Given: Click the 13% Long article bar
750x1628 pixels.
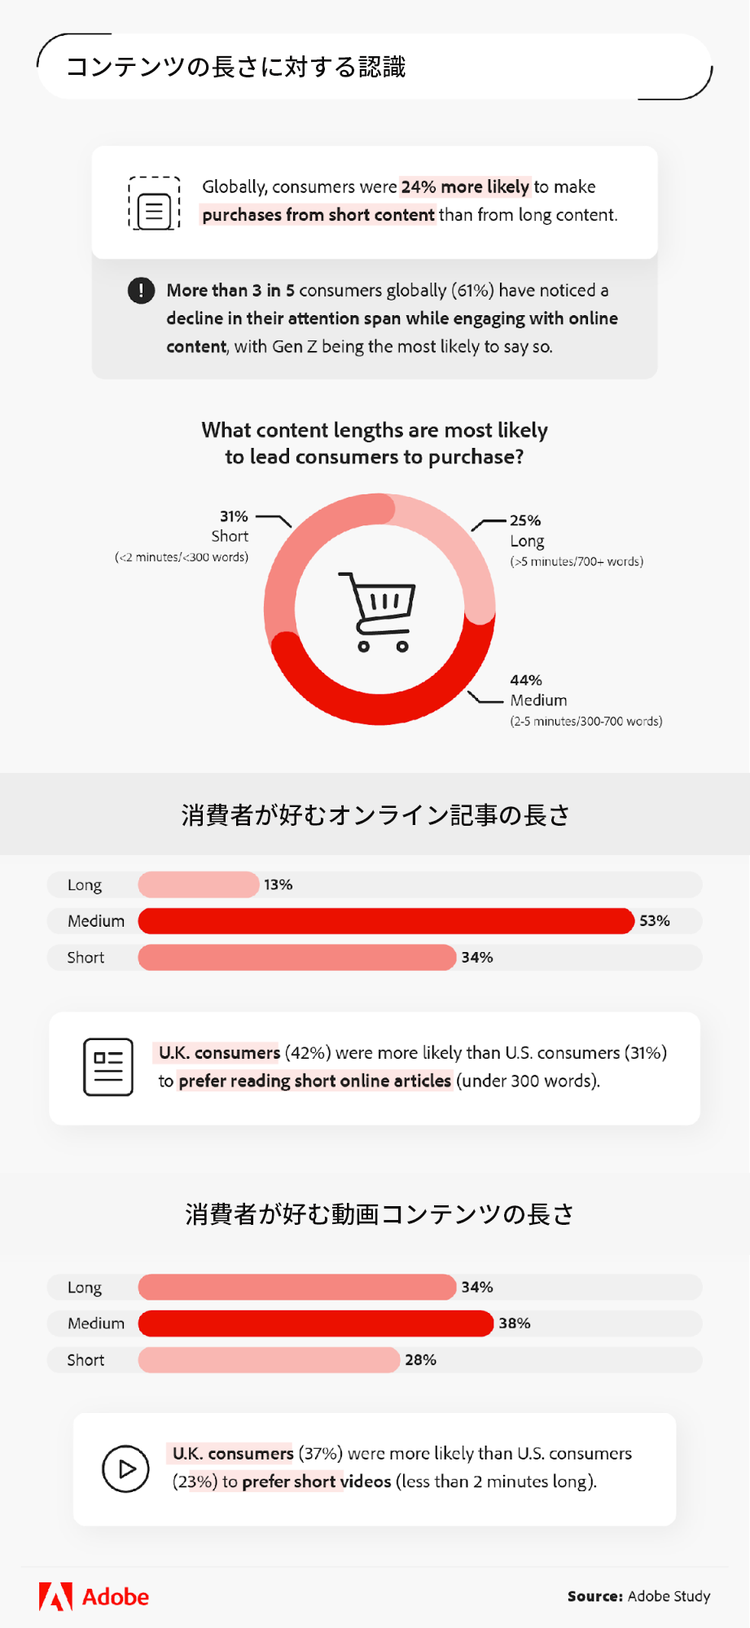Looking at the screenshot, I should tap(198, 885).
